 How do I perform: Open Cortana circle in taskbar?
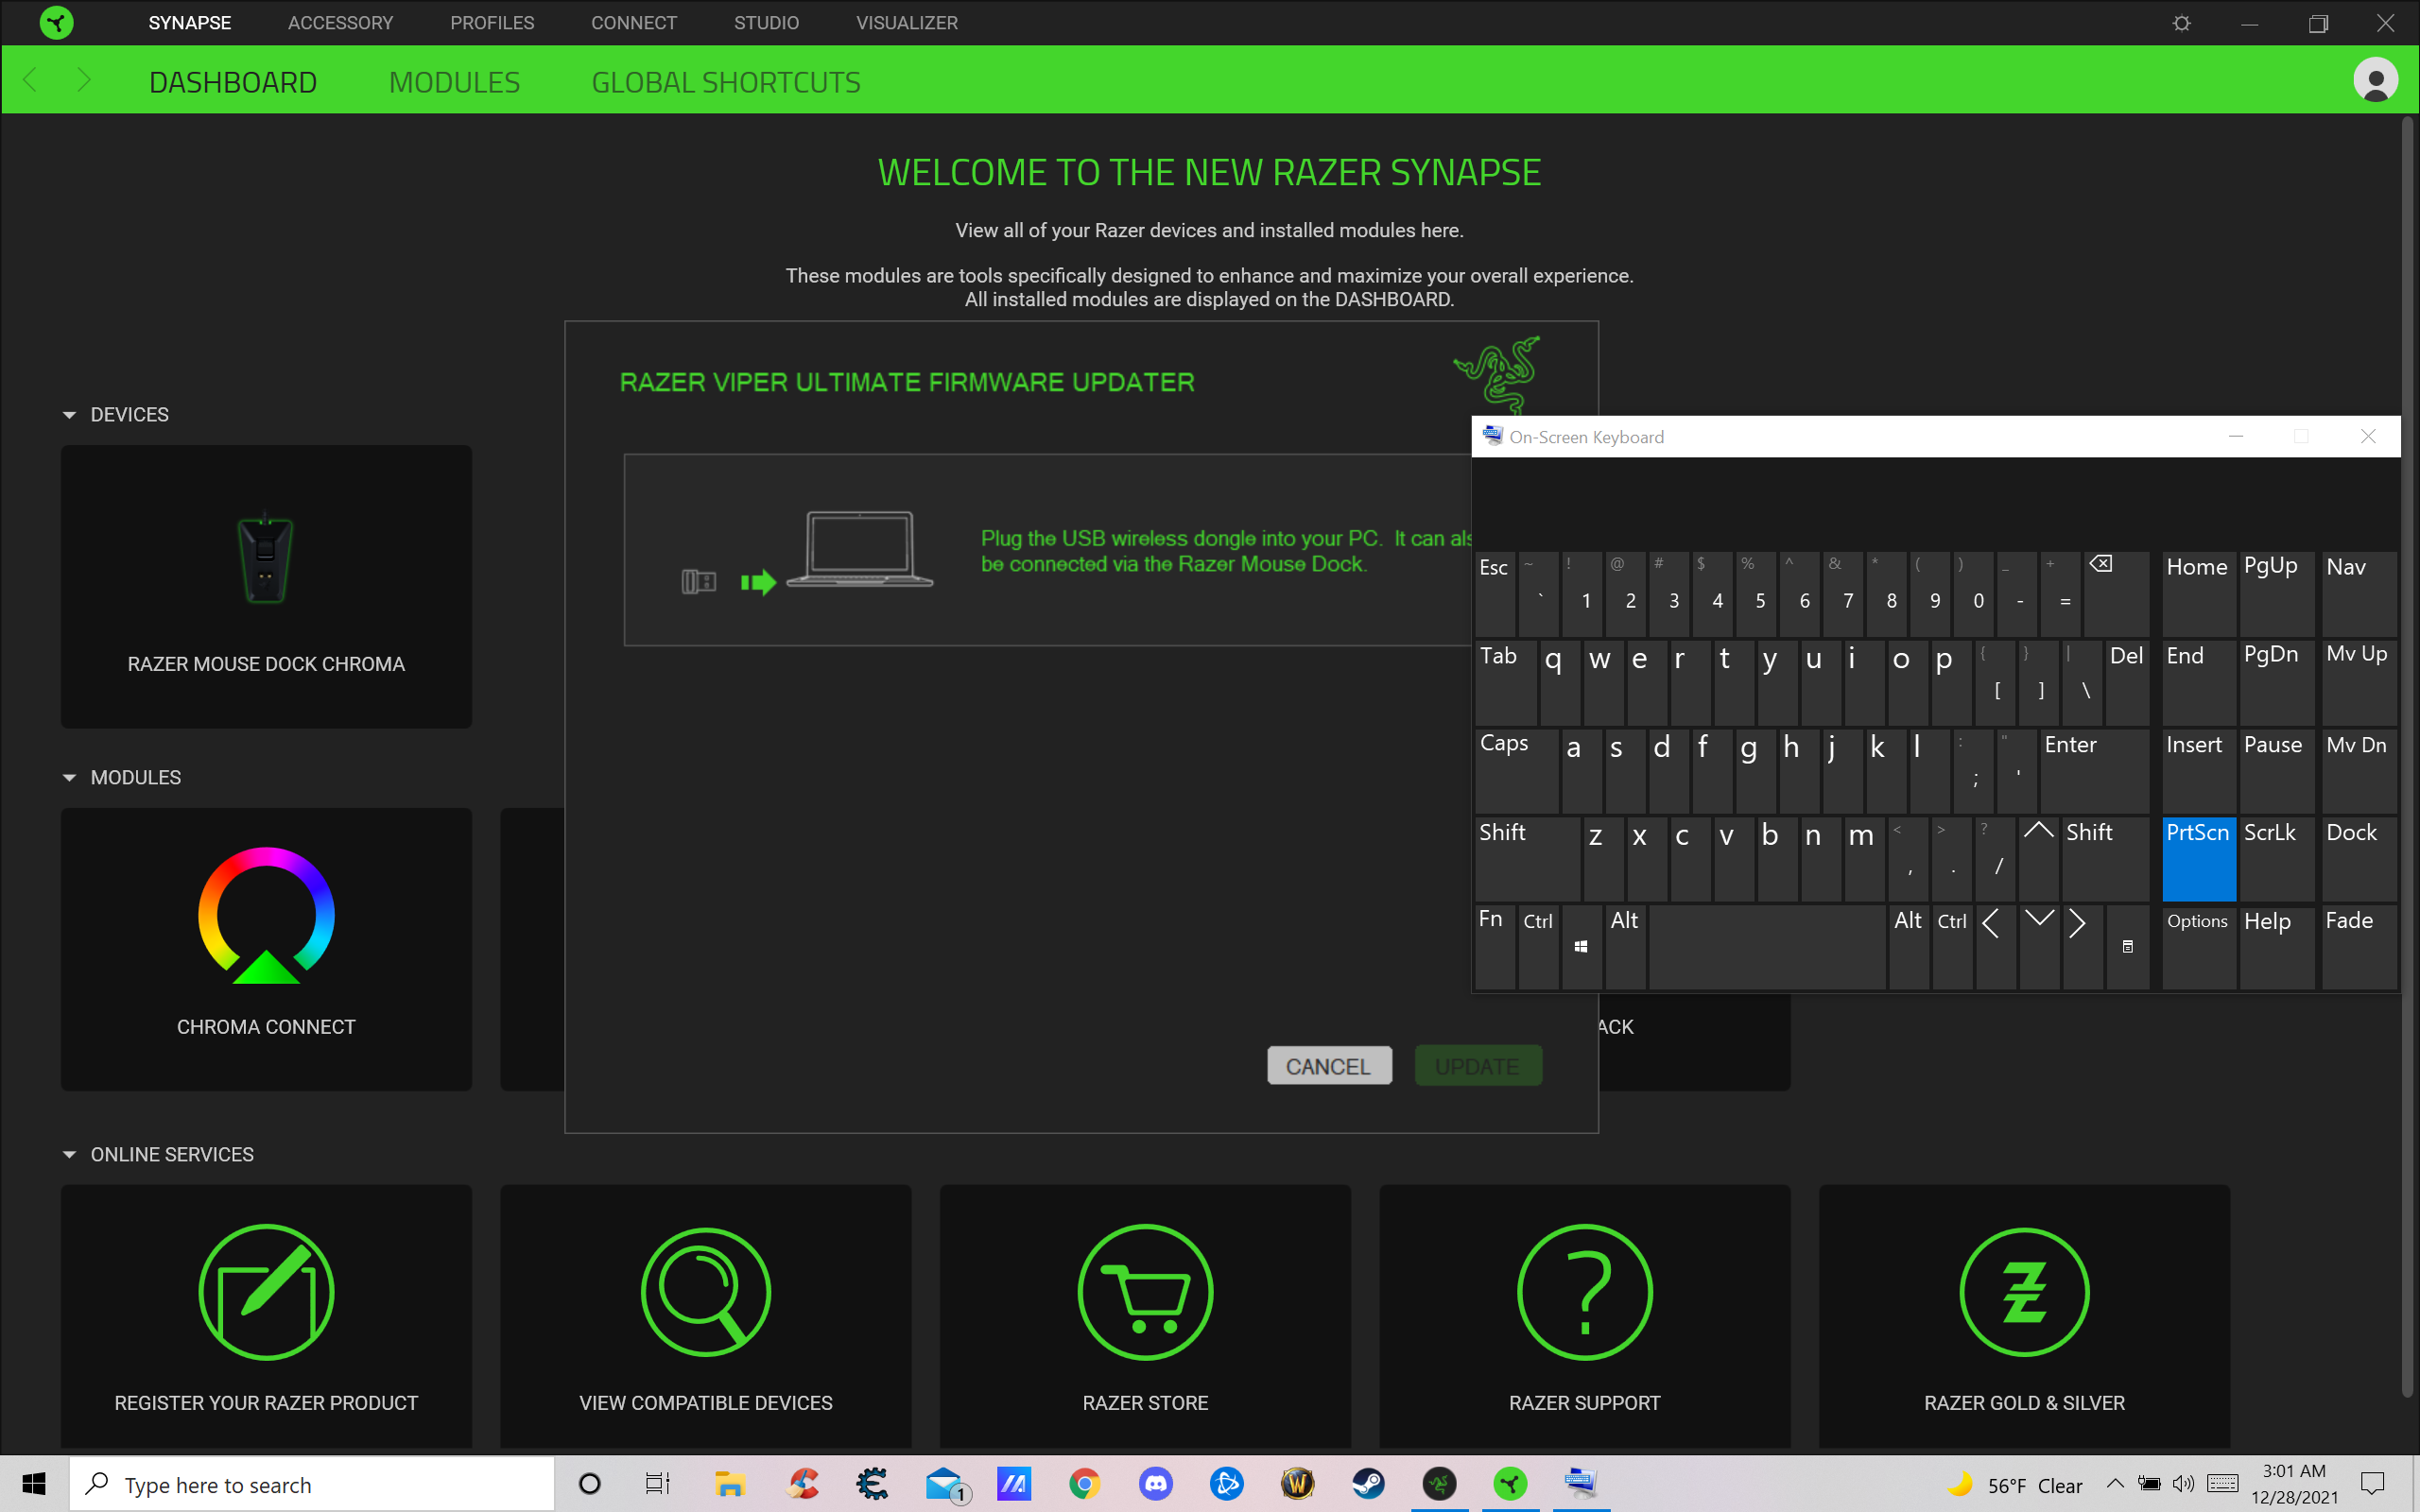(x=590, y=1484)
